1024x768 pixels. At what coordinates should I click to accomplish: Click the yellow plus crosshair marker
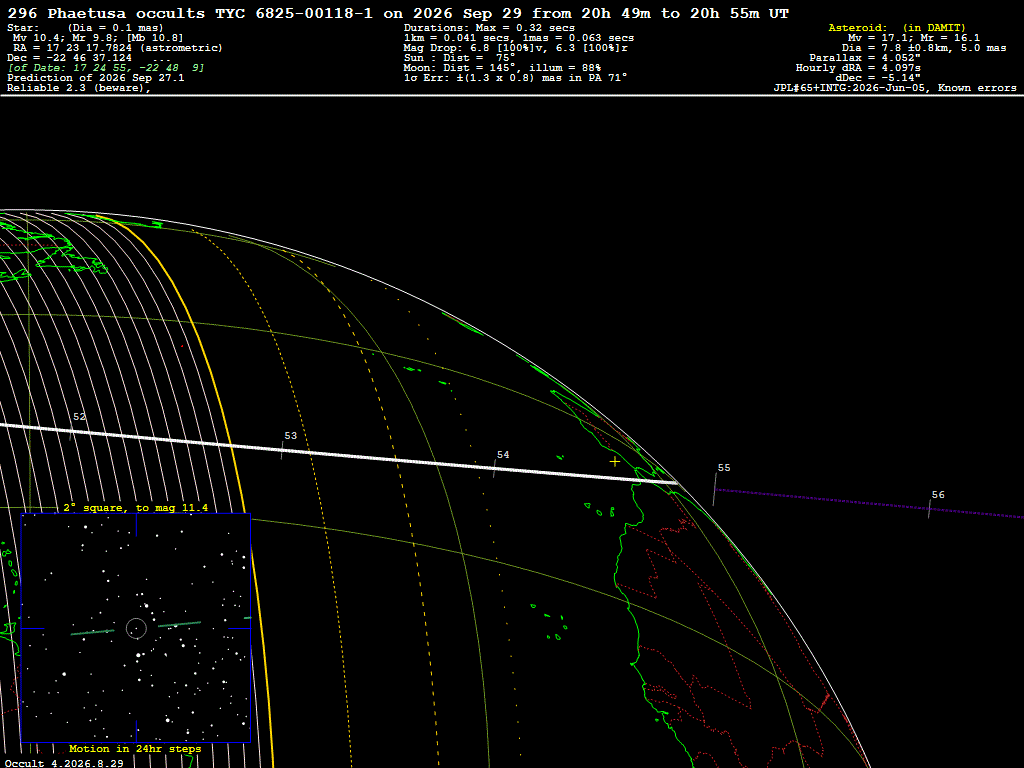coord(615,462)
